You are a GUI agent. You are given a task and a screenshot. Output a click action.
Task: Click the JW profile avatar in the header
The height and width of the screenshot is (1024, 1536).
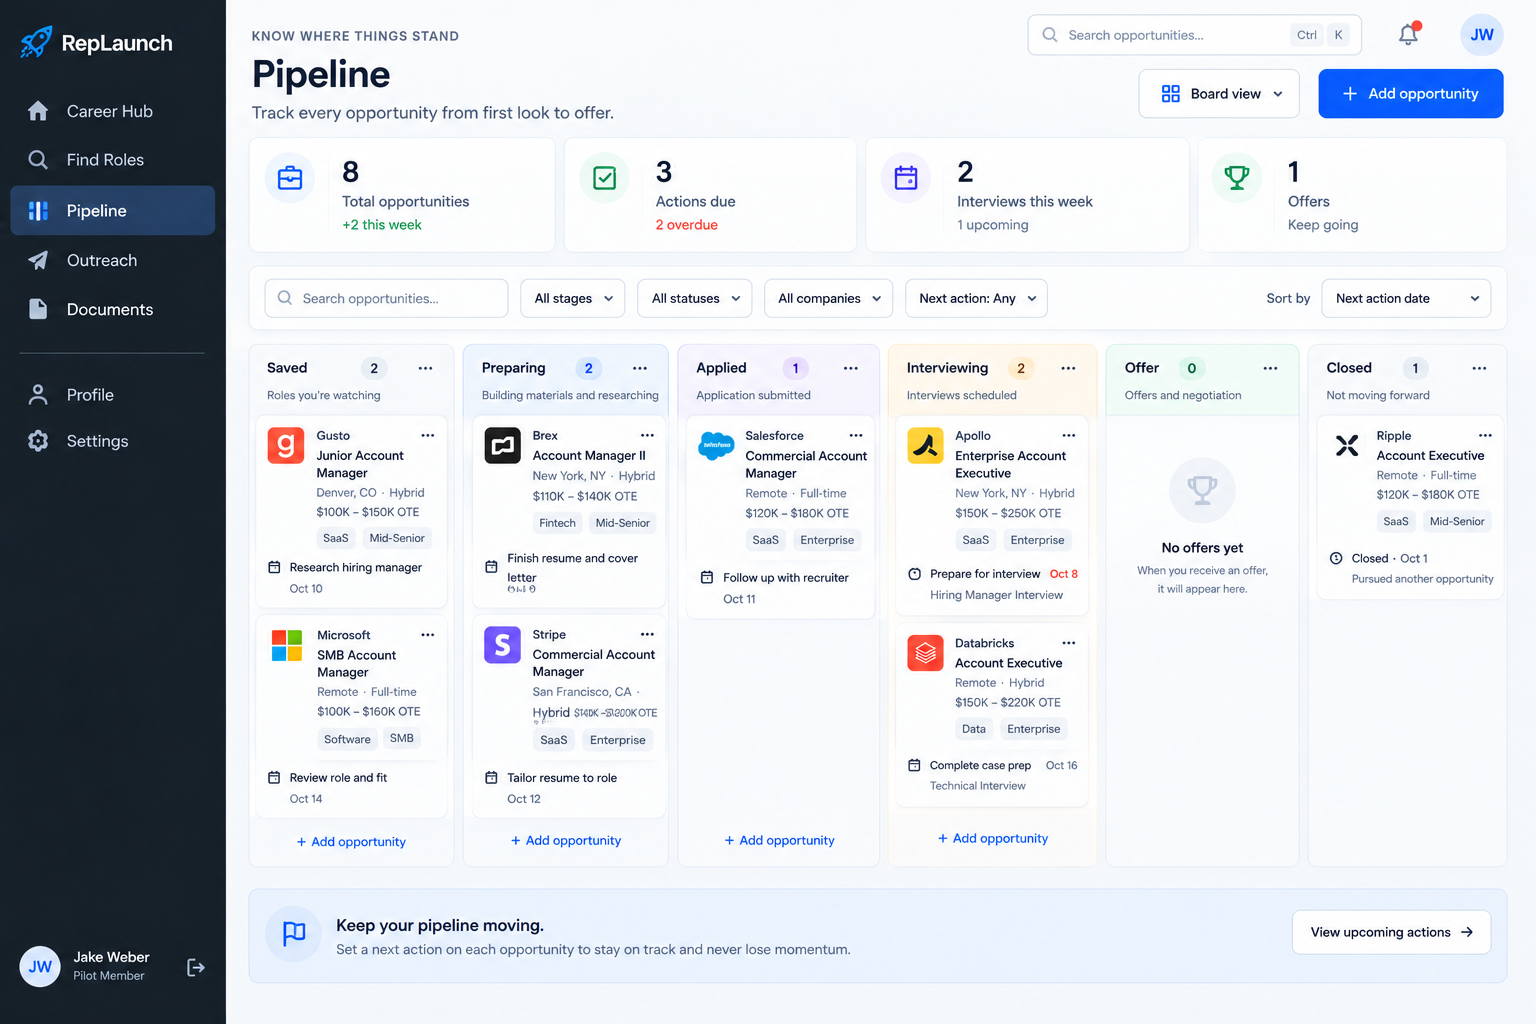coord(1482,34)
